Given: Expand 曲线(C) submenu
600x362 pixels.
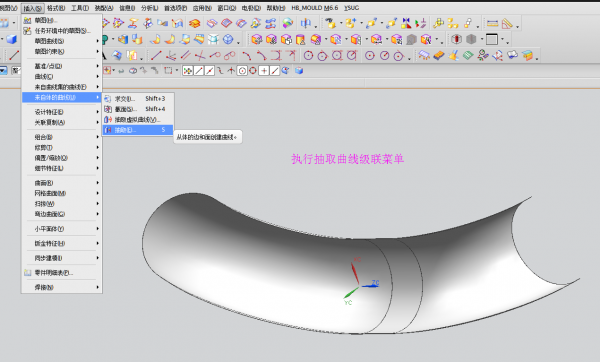Looking at the screenshot, I should (61, 77).
